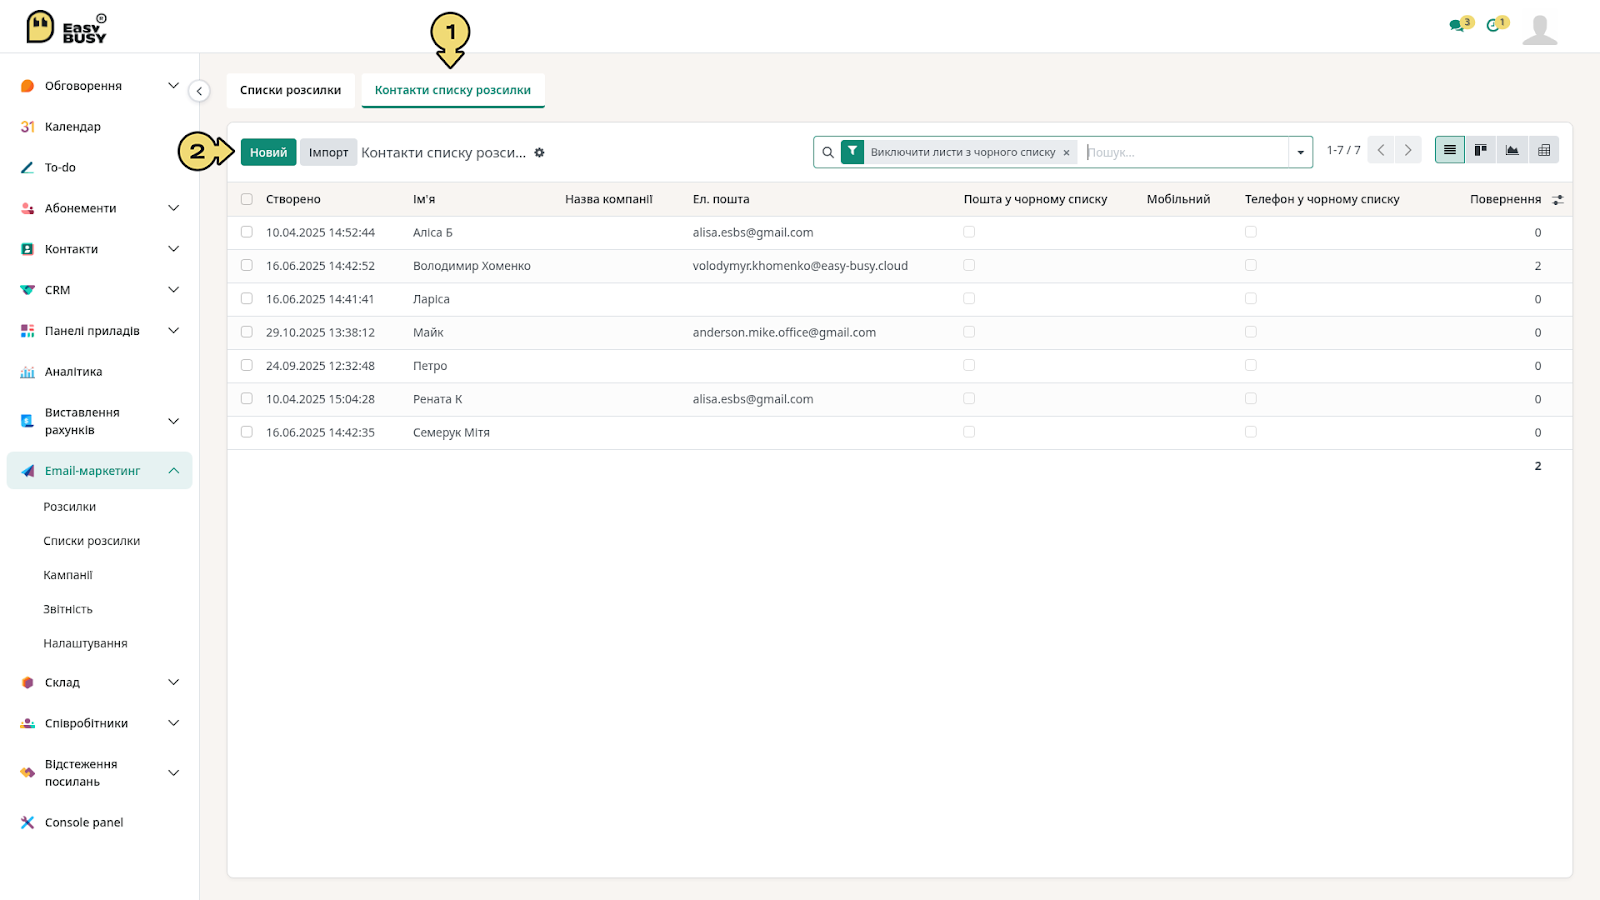Collapse Email-маркетинг submenu chevron
The image size is (1600, 900).
click(173, 471)
